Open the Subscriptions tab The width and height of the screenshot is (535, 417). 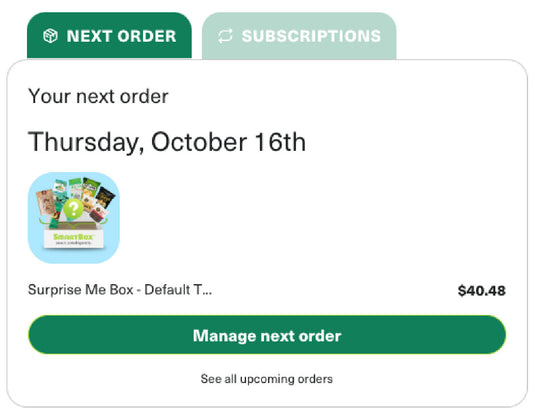(x=299, y=36)
